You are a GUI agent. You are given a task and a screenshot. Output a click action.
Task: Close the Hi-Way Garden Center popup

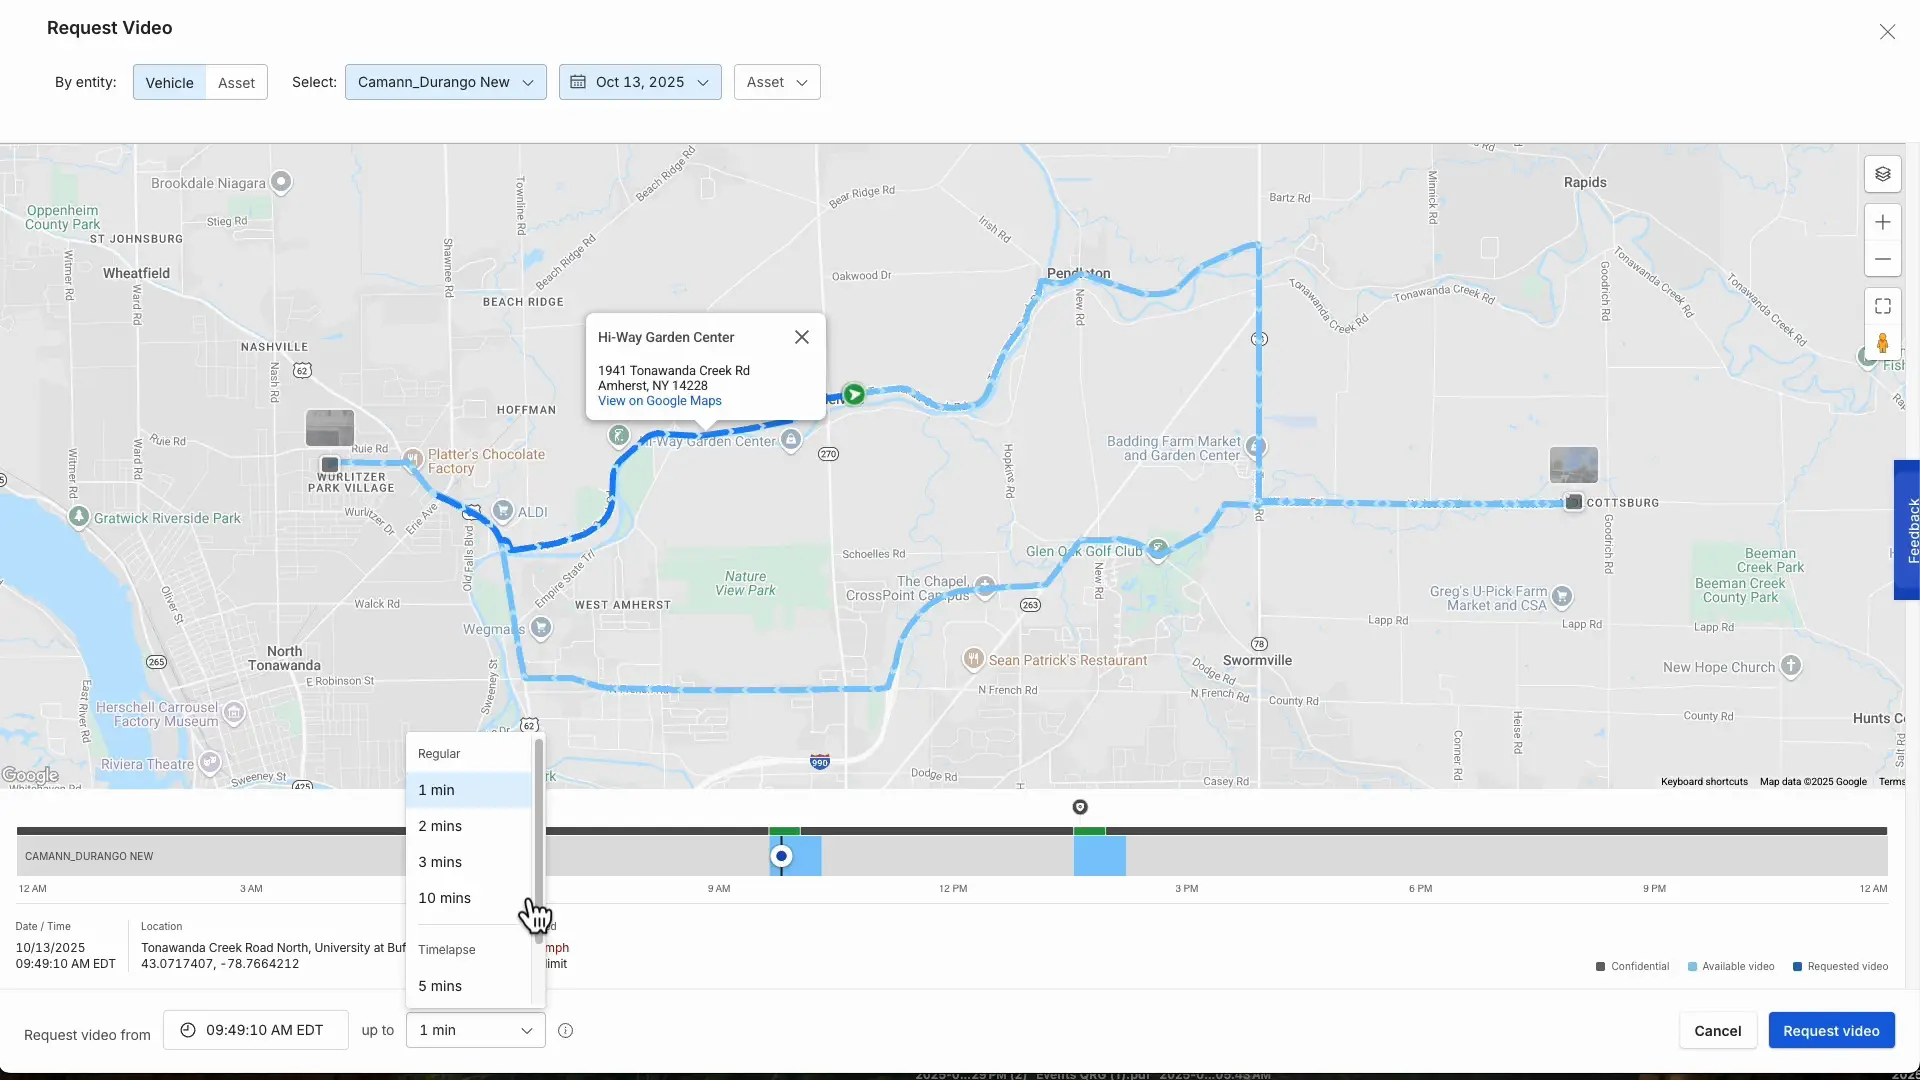802,337
